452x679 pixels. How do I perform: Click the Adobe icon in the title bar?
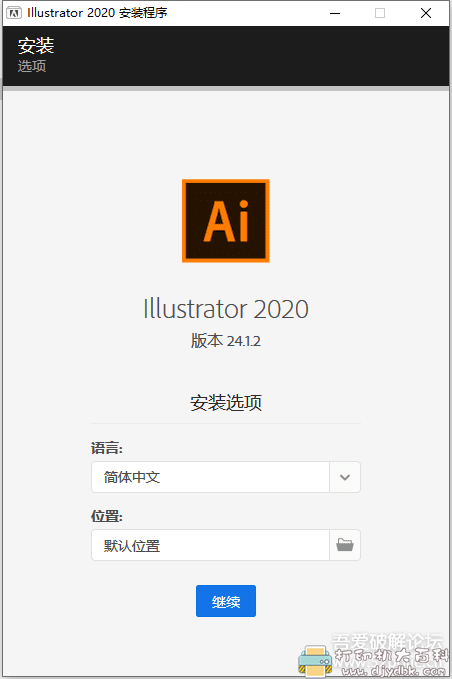click(13, 13)
